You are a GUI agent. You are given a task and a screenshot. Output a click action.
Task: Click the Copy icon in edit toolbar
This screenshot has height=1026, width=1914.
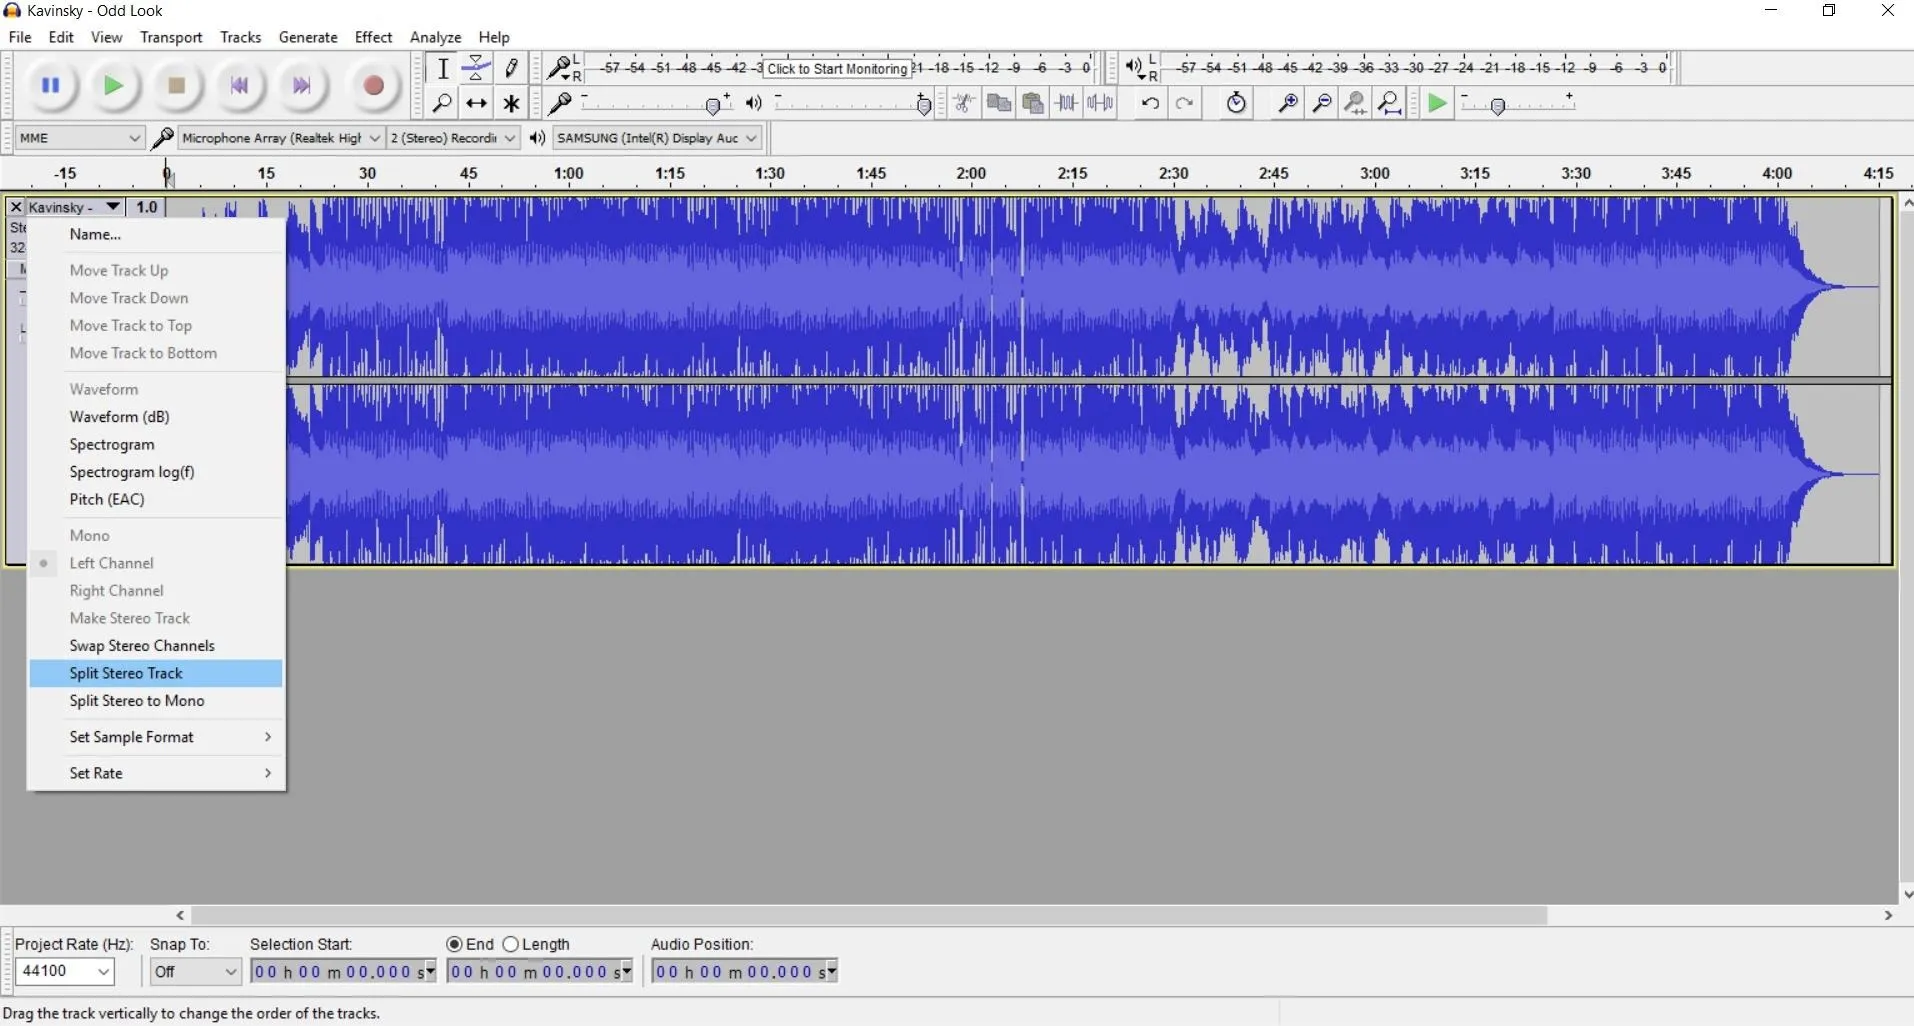[x=999, y=103]
